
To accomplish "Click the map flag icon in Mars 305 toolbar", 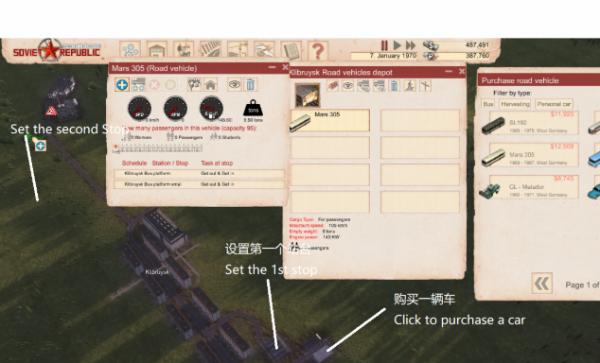I will click(194, 85).
